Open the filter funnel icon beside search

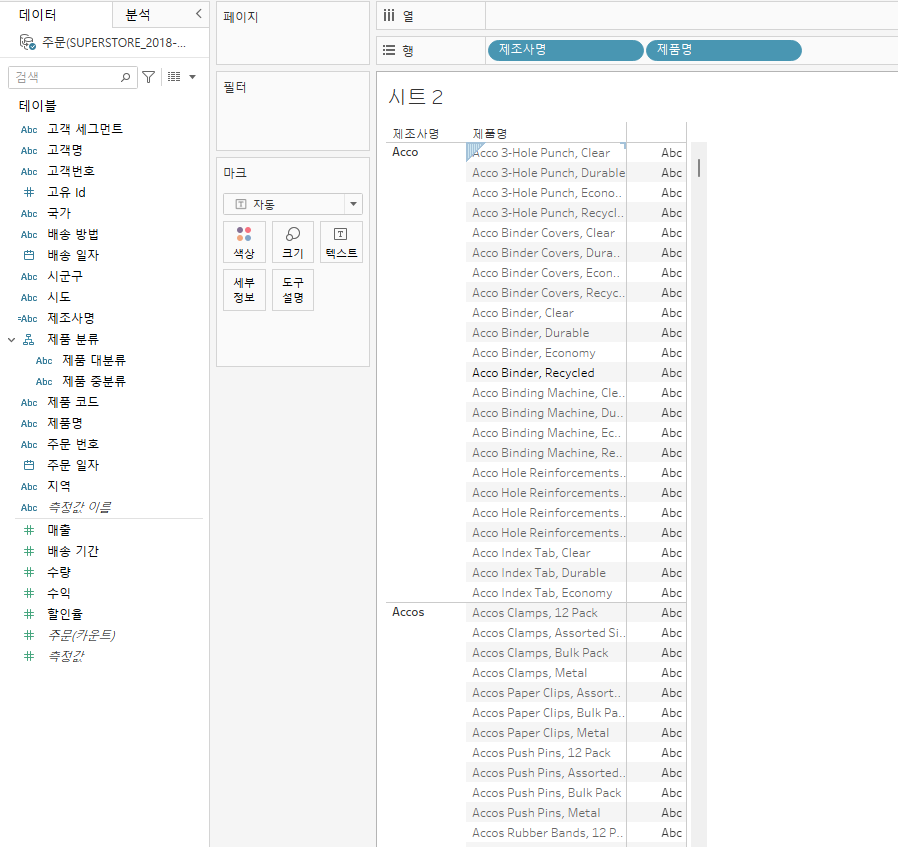click(149, 77)
